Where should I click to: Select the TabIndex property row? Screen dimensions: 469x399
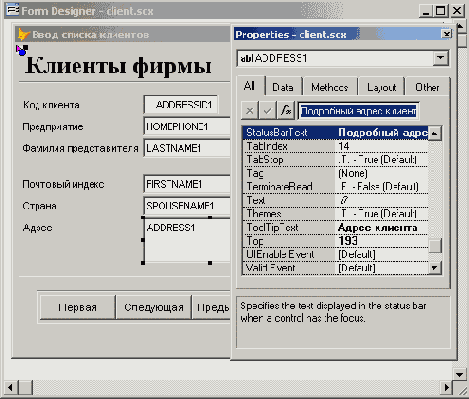pos(335,146)
